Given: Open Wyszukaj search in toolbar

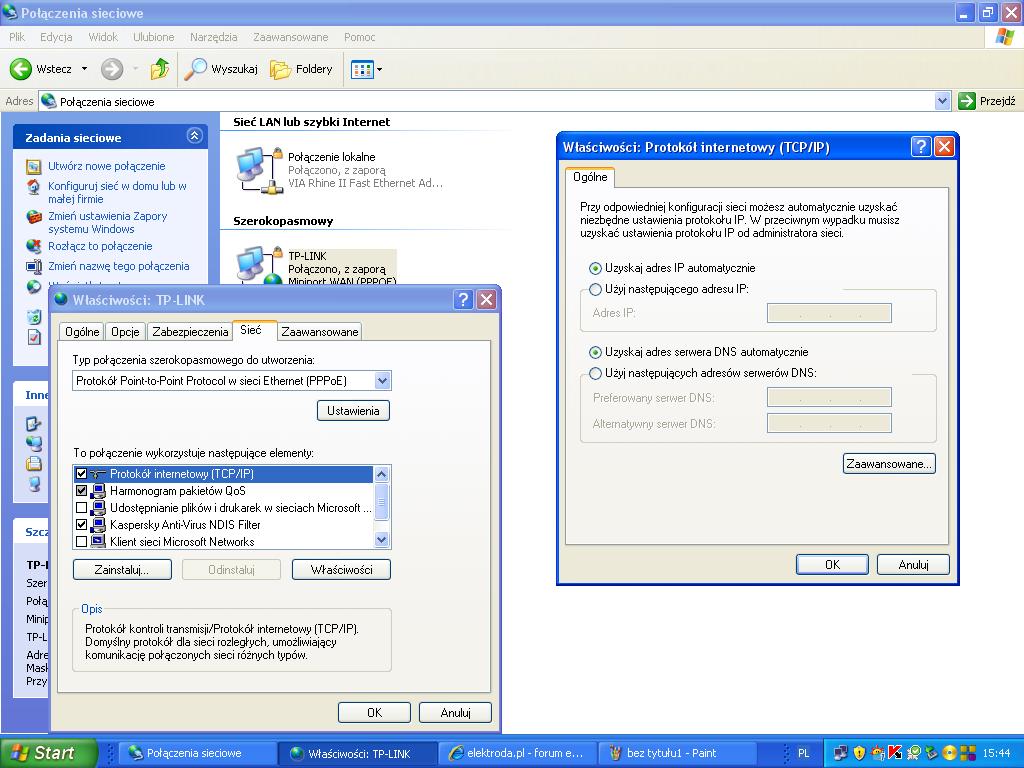Looking at the screenshot, I should pos(221,69).
